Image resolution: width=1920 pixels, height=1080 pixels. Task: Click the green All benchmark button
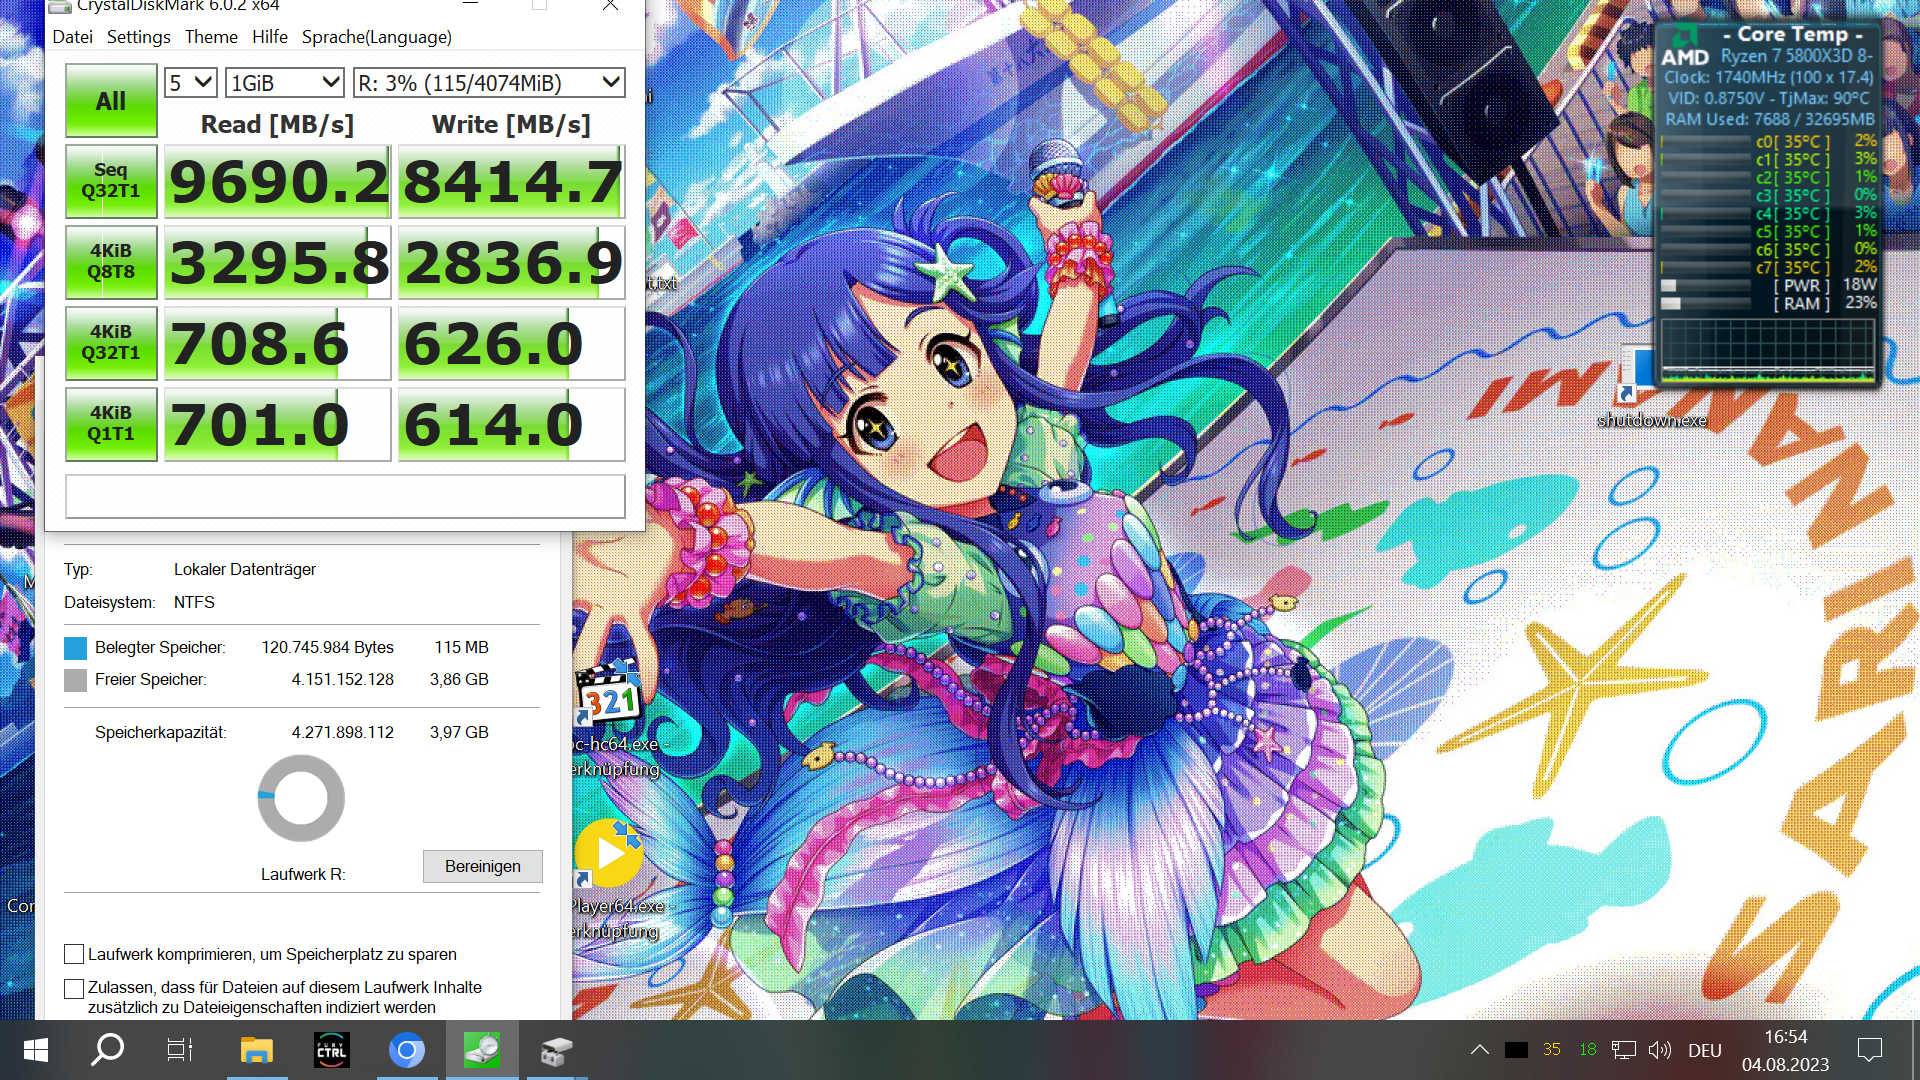(111, 101)
